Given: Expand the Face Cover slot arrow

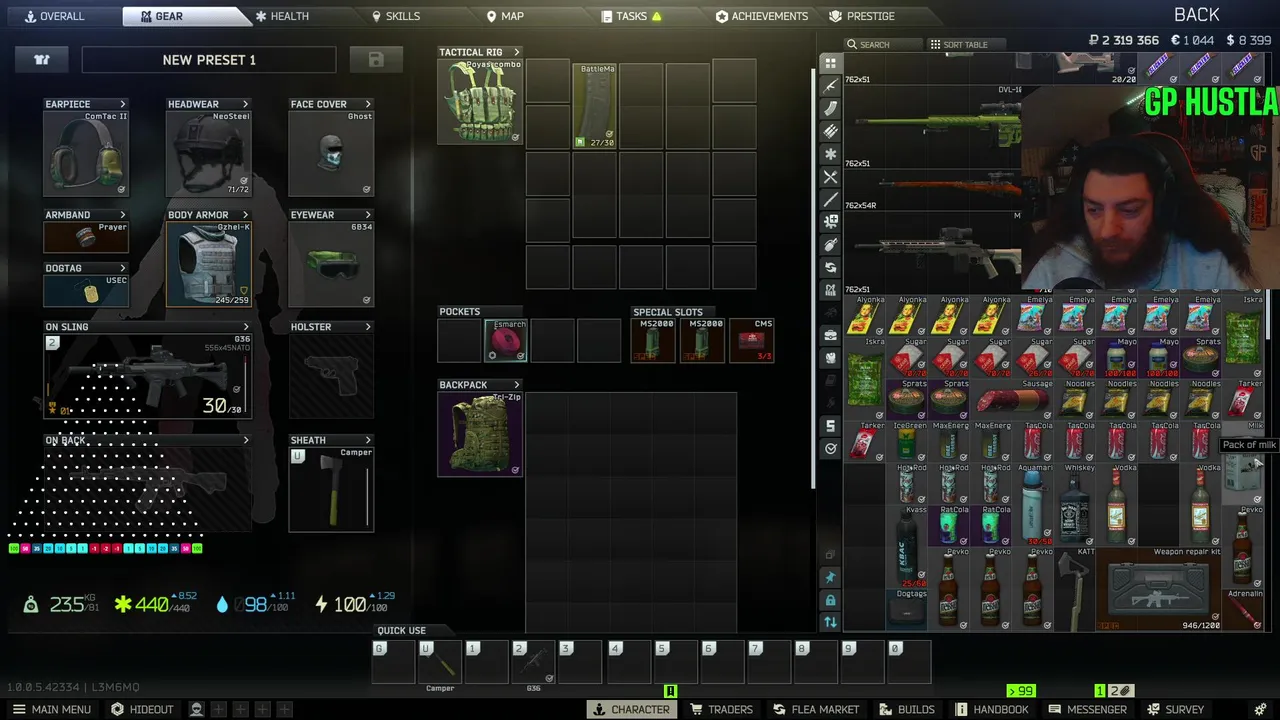Looking at the screenshot, I should click(368, 104).
